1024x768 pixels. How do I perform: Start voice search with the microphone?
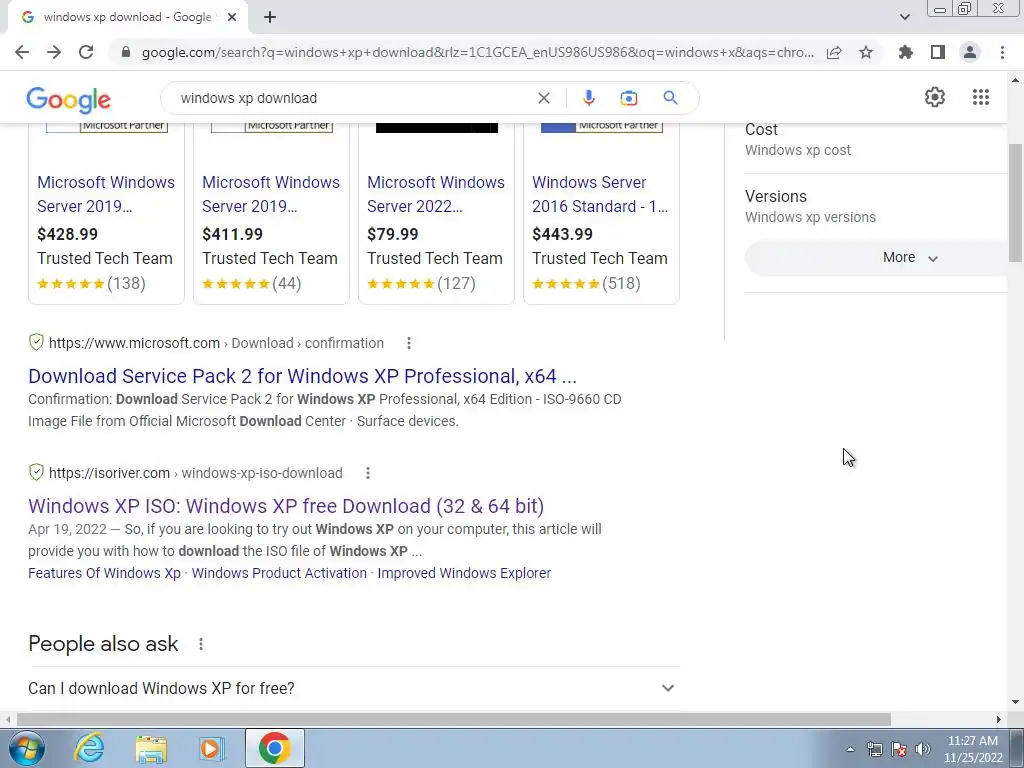tap(588, 98)
